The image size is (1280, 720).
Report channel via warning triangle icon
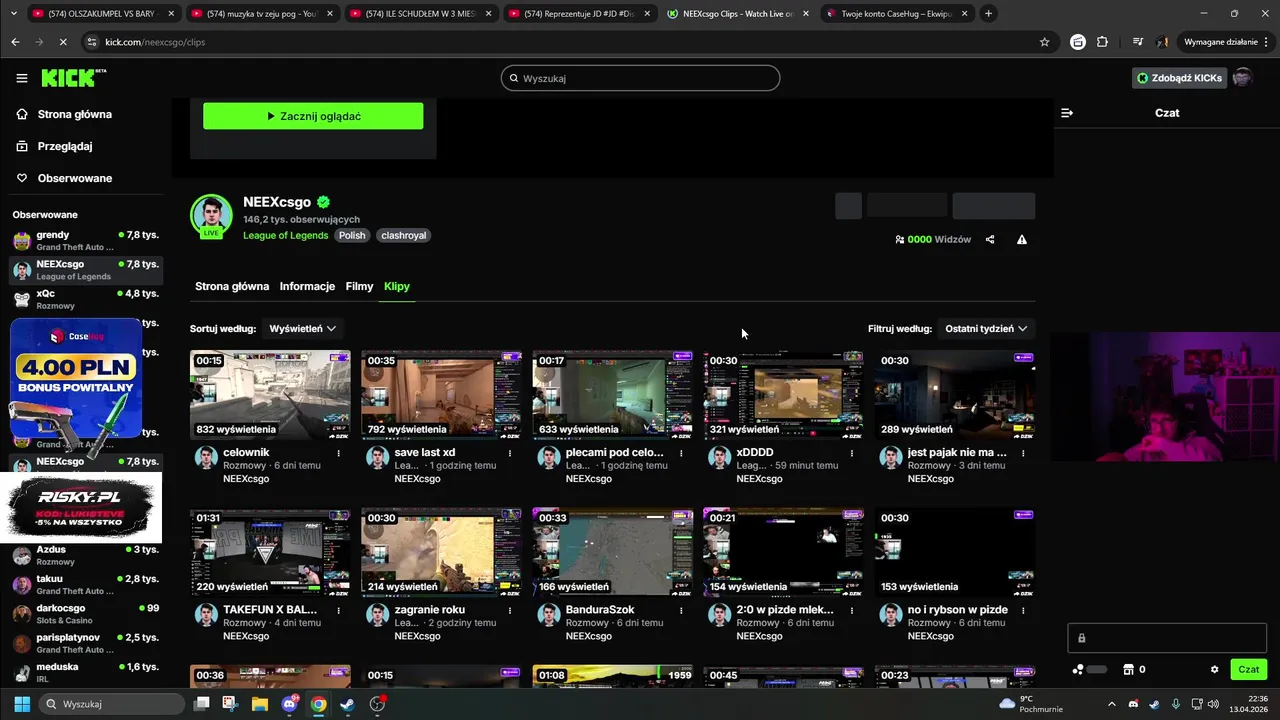[x=1022, y=240]
